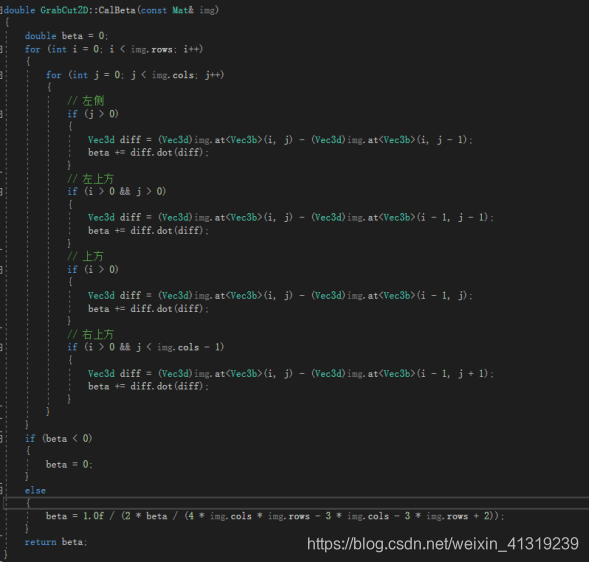Click the '// 上方' comment

[85, 257]
